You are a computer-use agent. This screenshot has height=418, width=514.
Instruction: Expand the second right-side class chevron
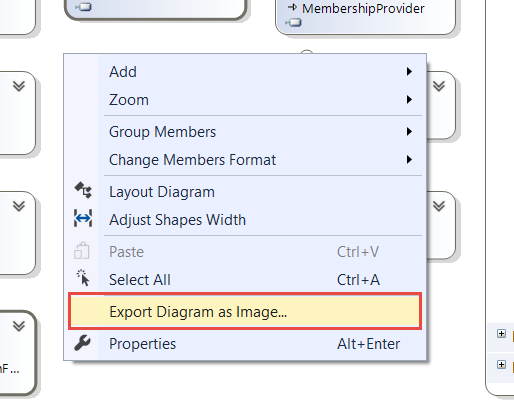tap(439, 206)
